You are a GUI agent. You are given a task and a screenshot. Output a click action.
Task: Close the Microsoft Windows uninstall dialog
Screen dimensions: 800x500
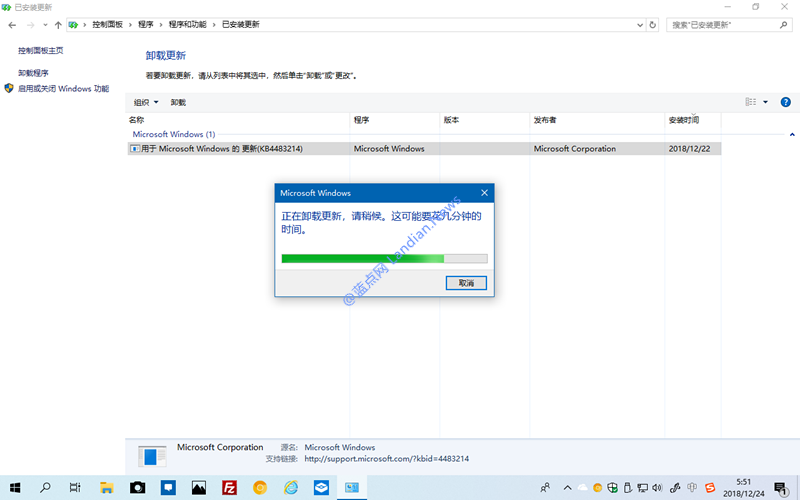click(484, 193)
